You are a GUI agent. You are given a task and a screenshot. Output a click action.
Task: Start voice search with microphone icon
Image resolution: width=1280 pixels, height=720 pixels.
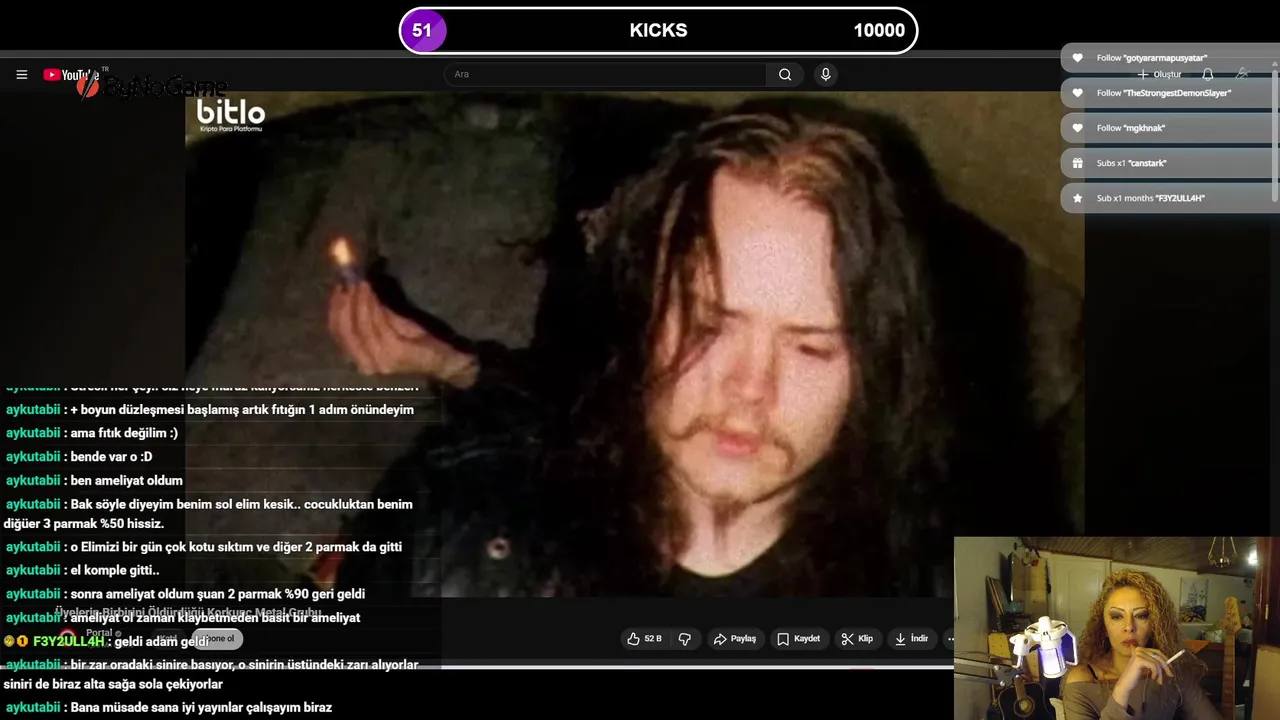[825, 74]
